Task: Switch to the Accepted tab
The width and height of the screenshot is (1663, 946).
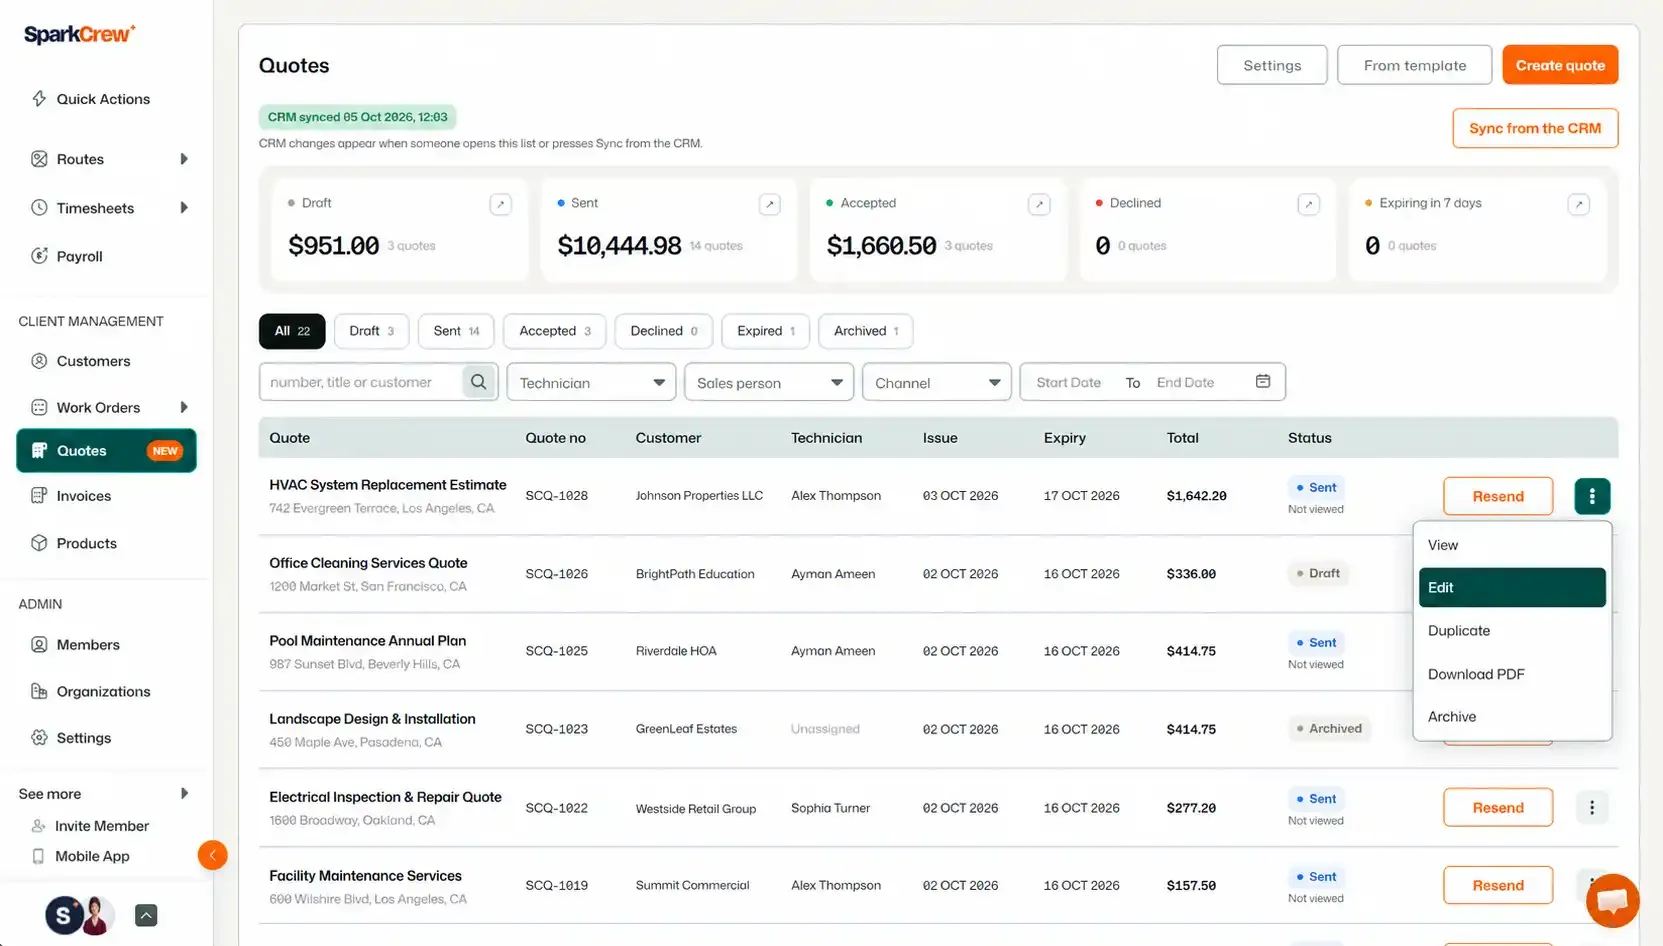Action: click(x=555, y=331)
